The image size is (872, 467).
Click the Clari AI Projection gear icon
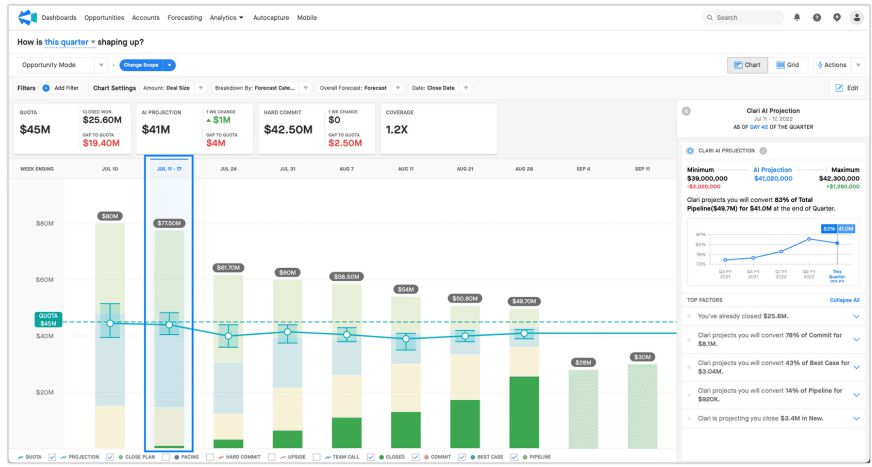(690, 151)
